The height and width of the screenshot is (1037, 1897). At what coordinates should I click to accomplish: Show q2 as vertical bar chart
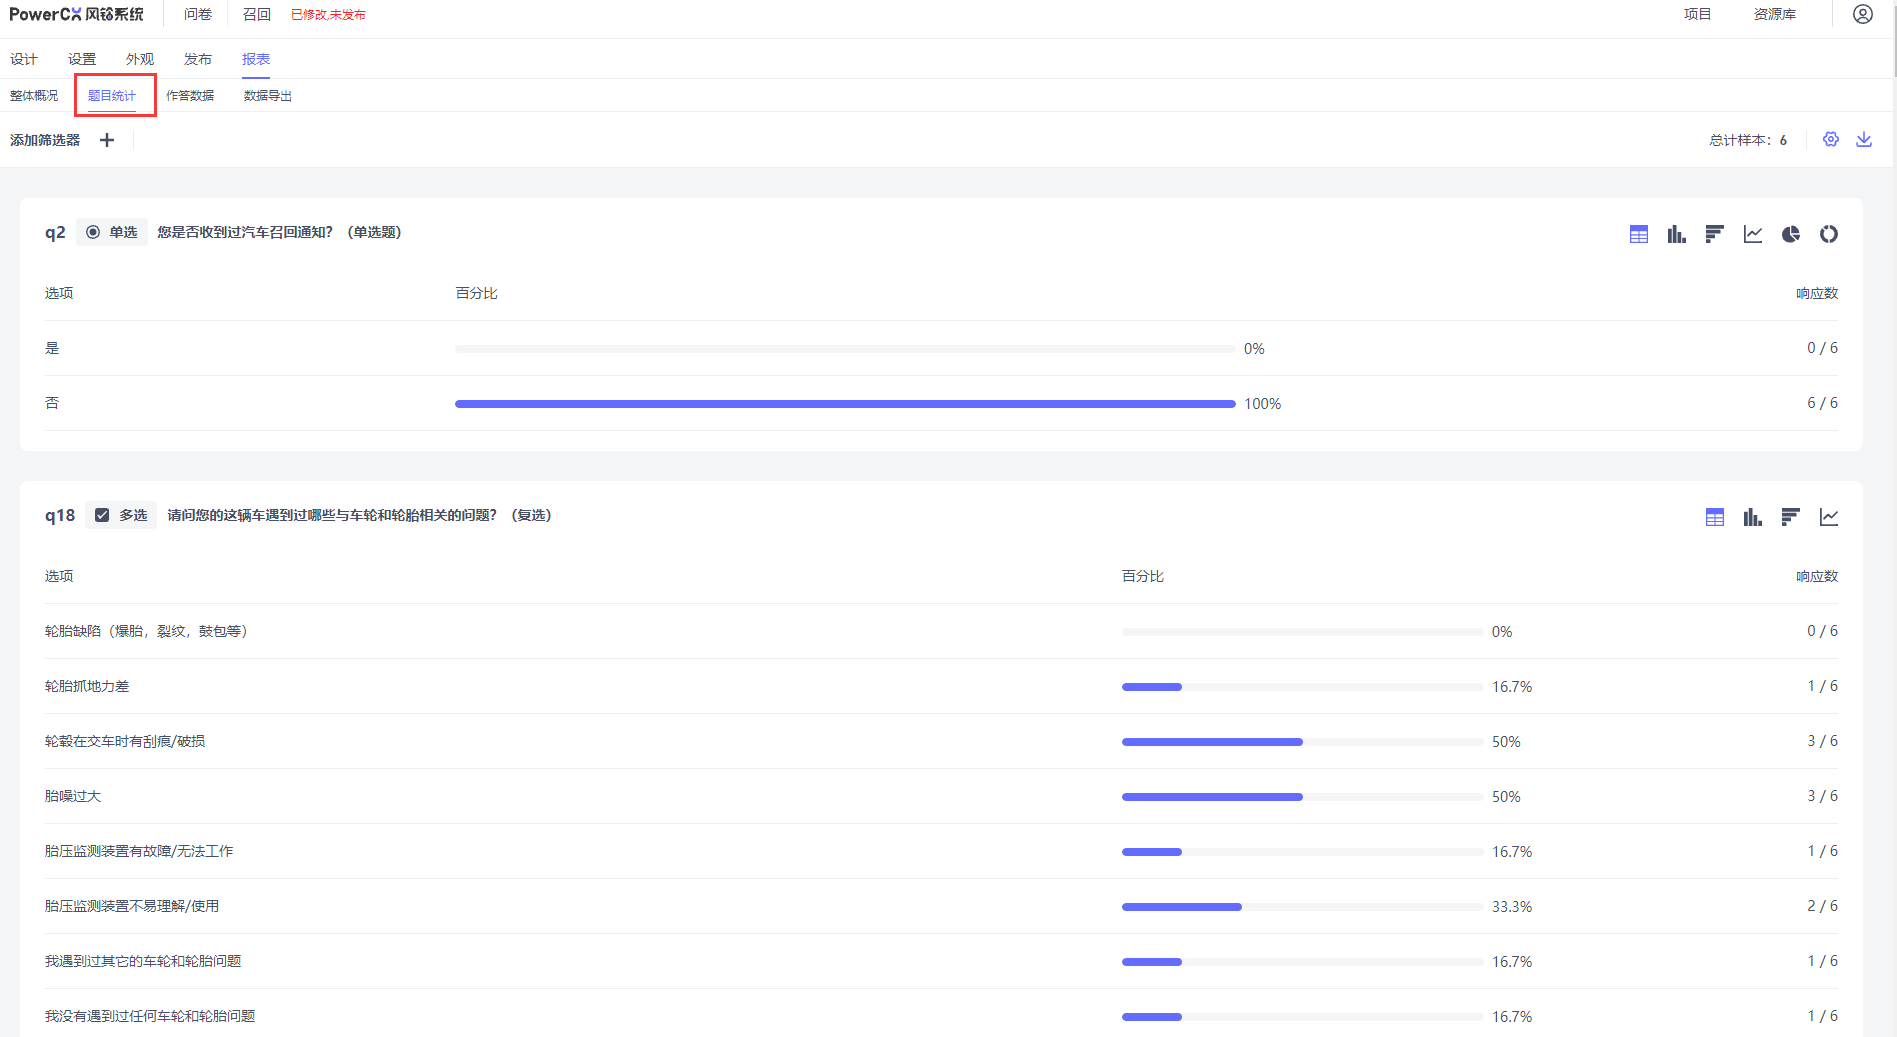point(1676,234)
